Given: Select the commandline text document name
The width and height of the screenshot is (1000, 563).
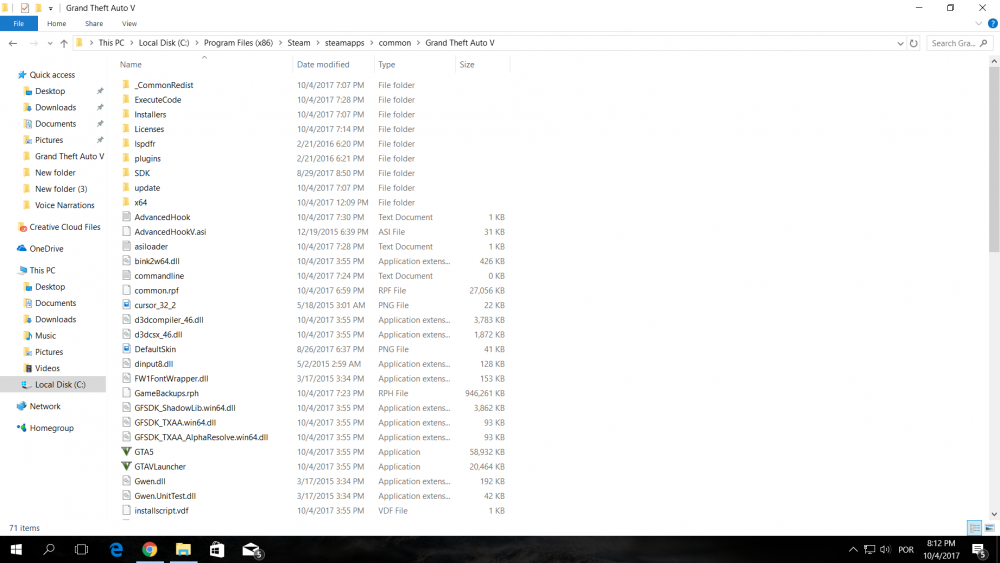Looking at the screenshot, I should [159, 276].
